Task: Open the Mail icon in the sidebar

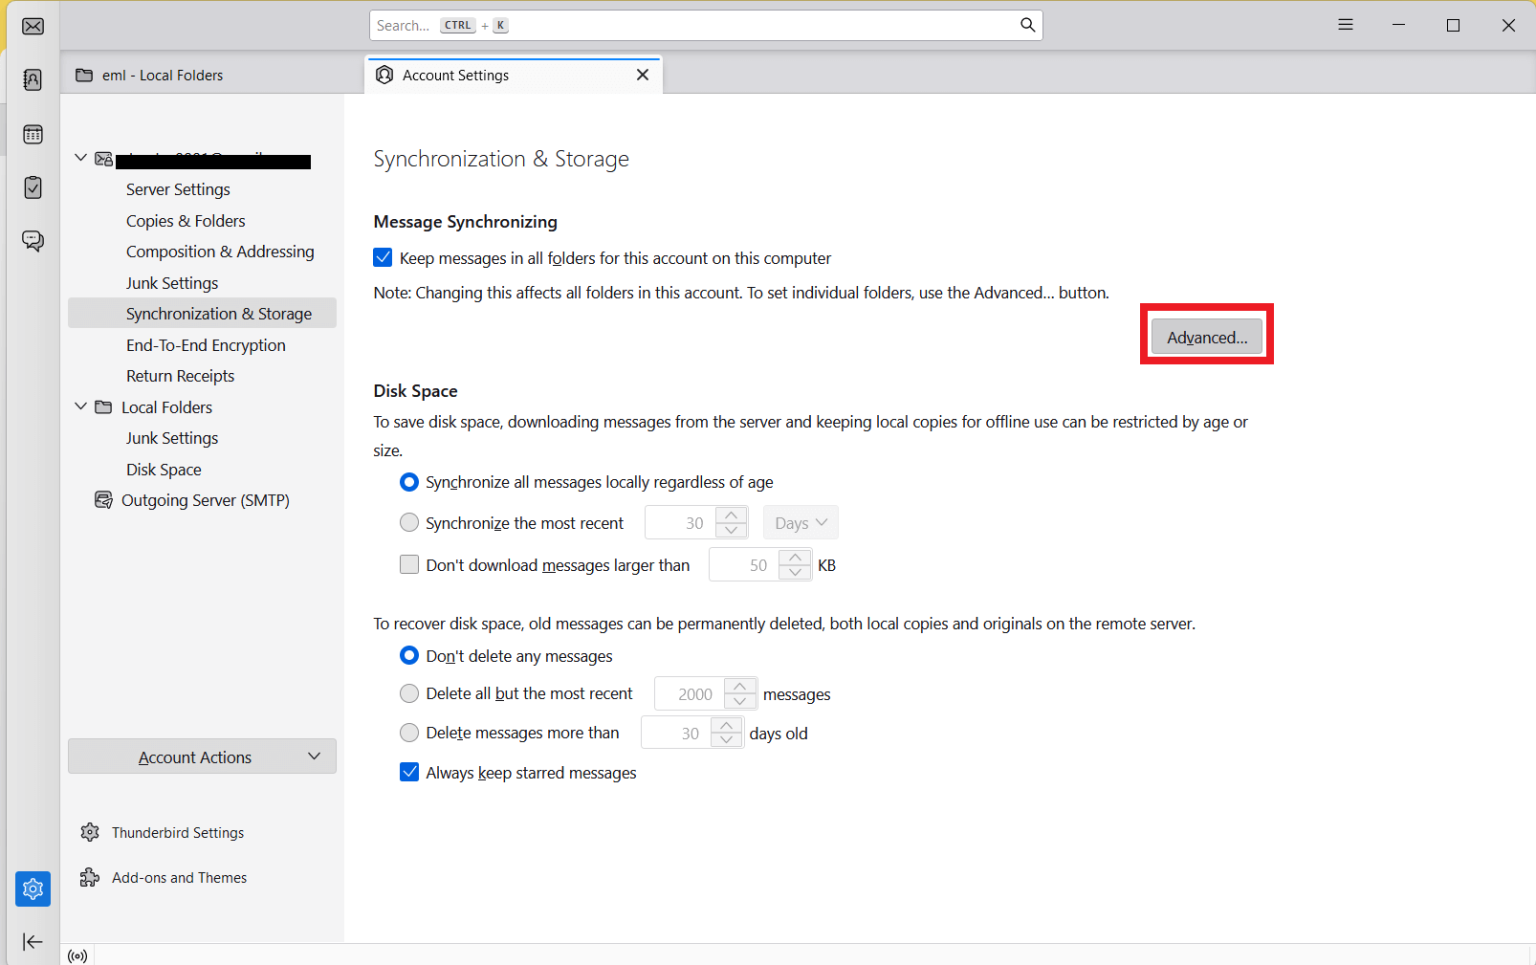Action: coord(33,26)
